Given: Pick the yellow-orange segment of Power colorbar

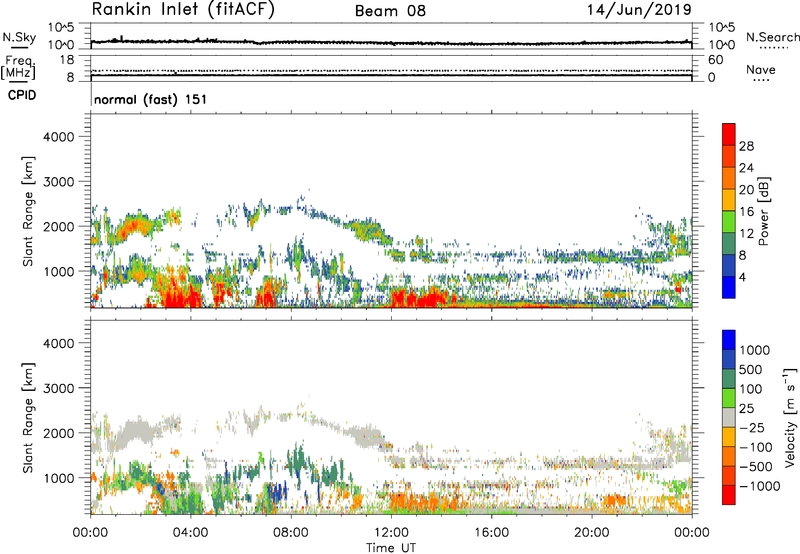Looking at the screenshot, I should (729, 200).
